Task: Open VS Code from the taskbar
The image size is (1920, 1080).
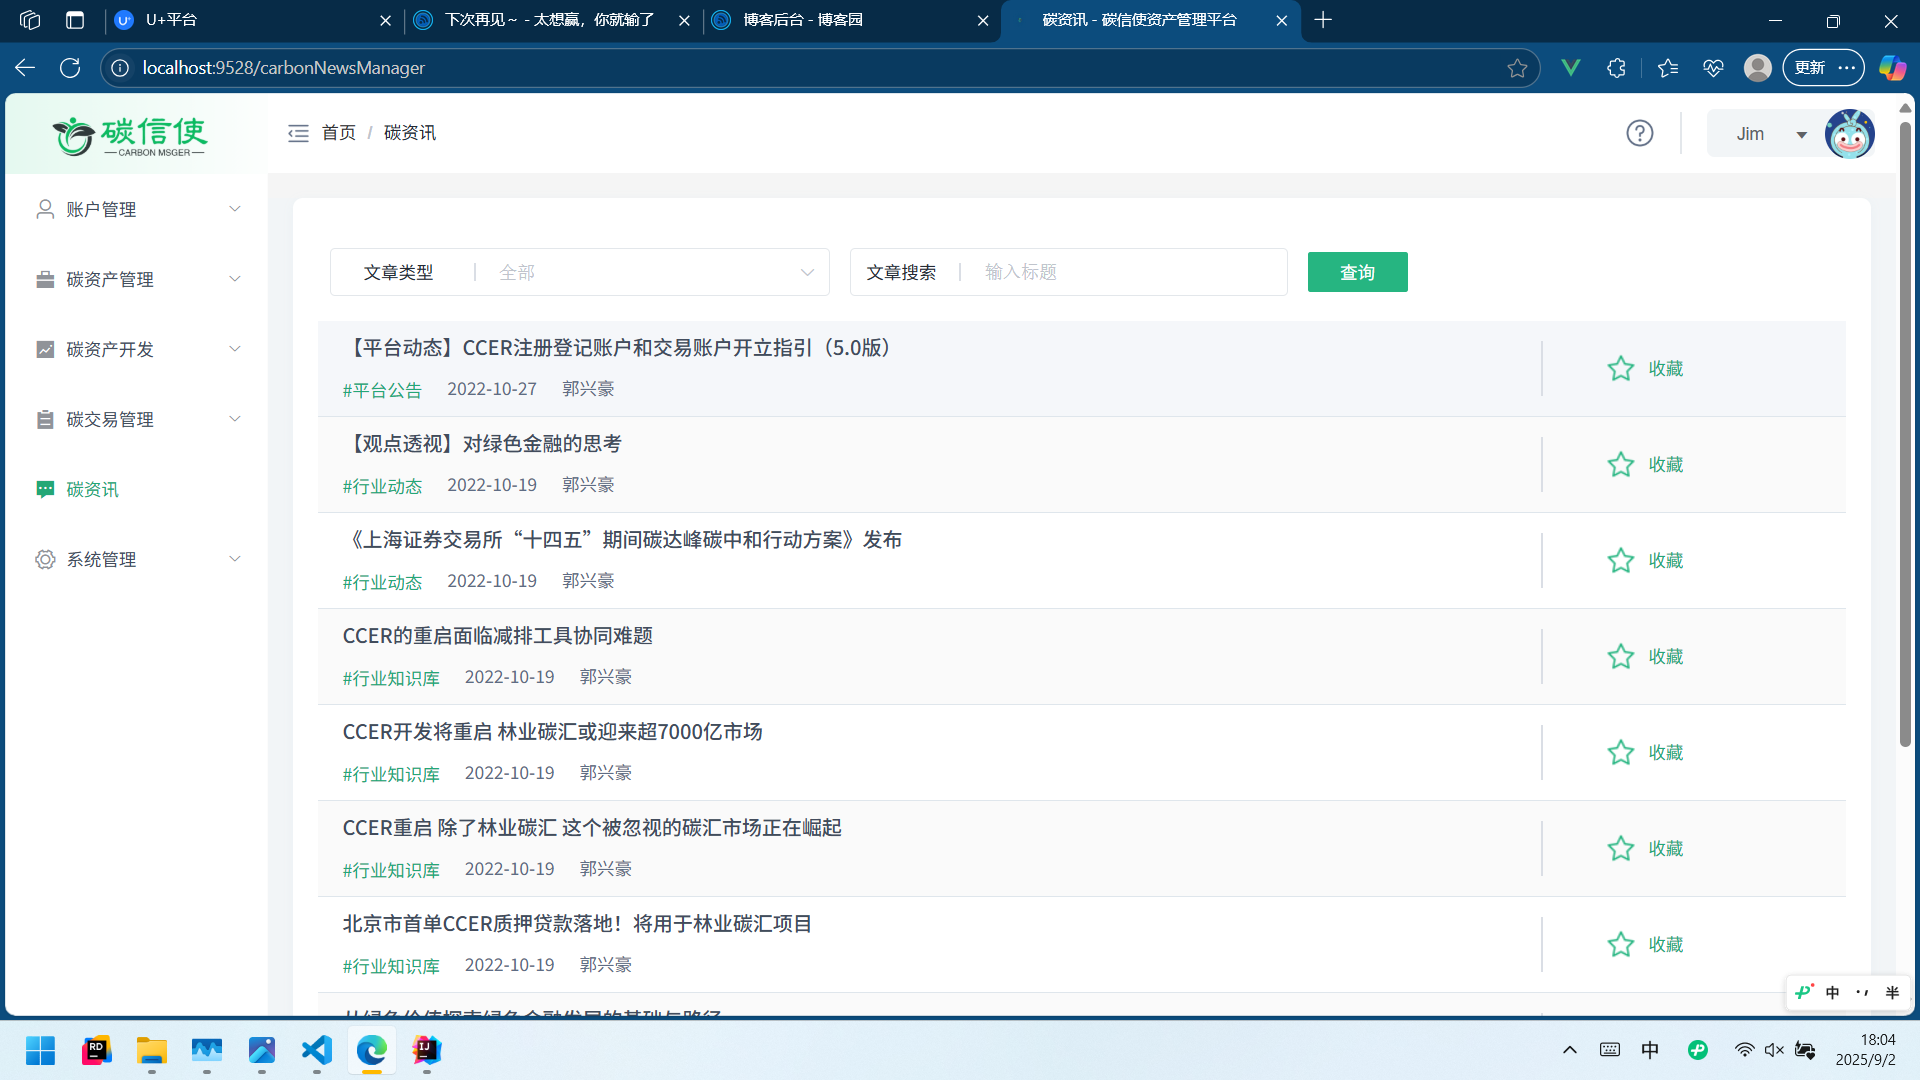Action: (317, 1050)
